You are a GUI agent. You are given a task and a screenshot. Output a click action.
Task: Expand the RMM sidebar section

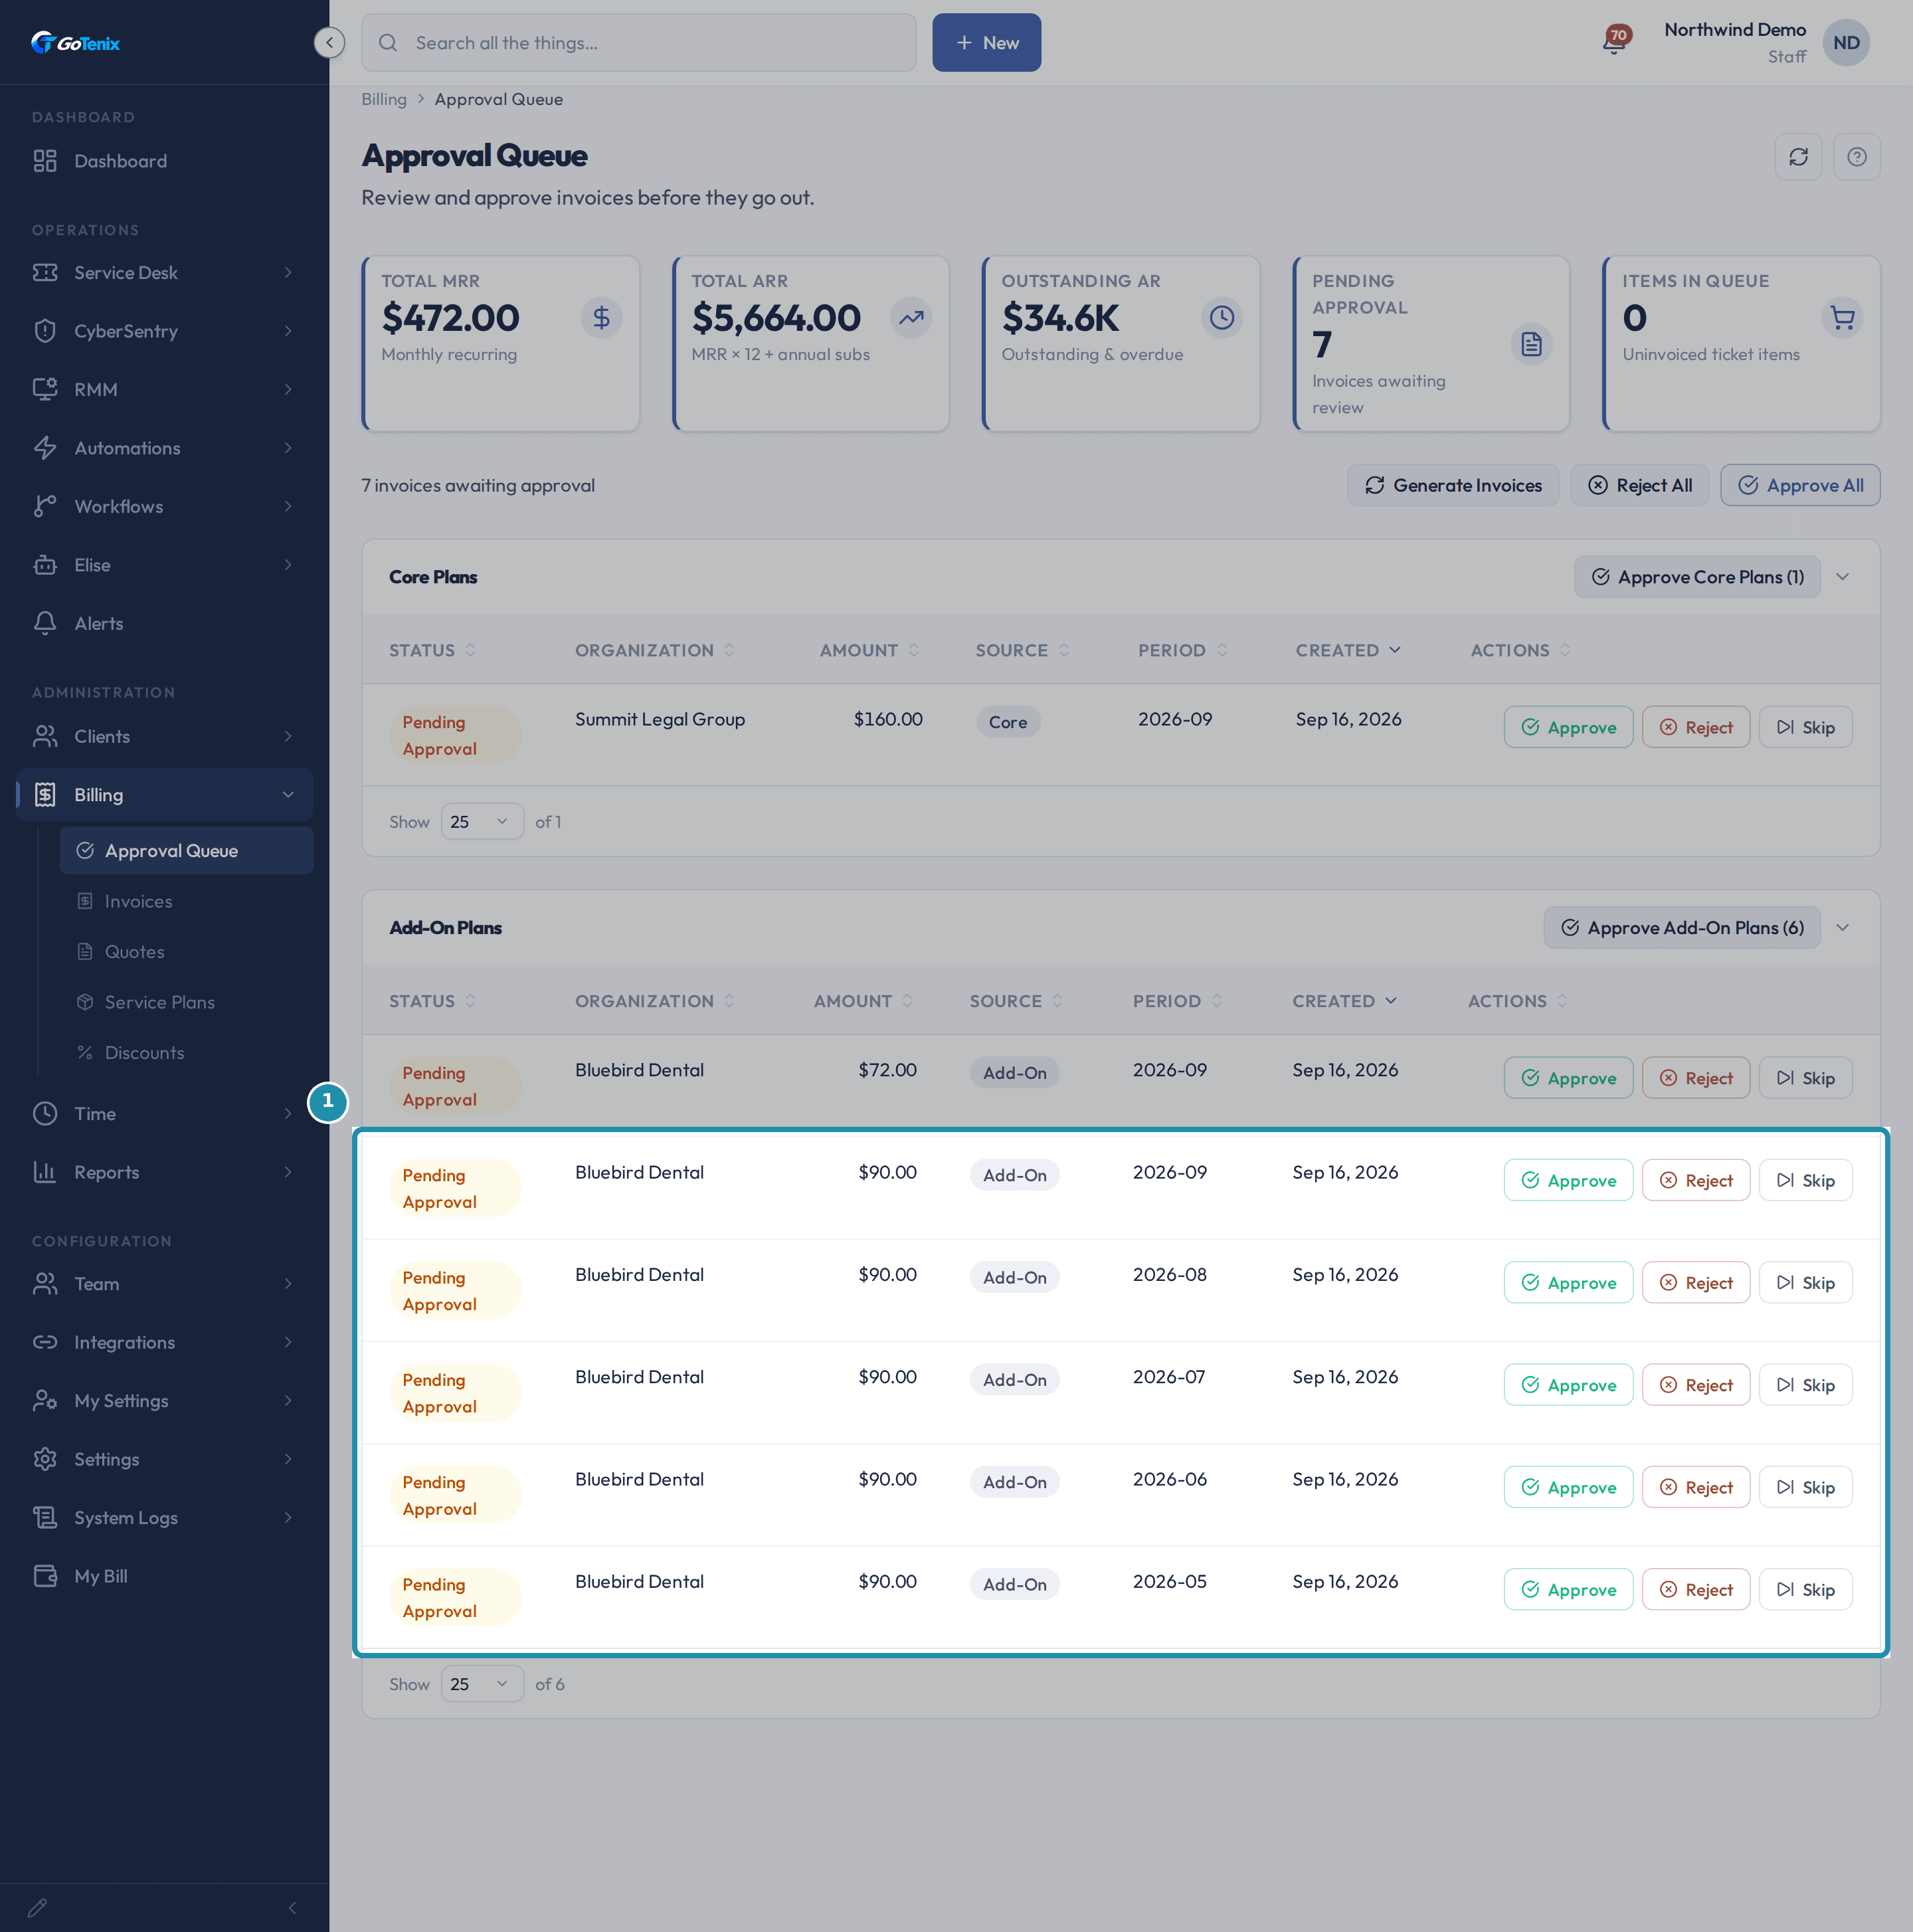(164, 389)
